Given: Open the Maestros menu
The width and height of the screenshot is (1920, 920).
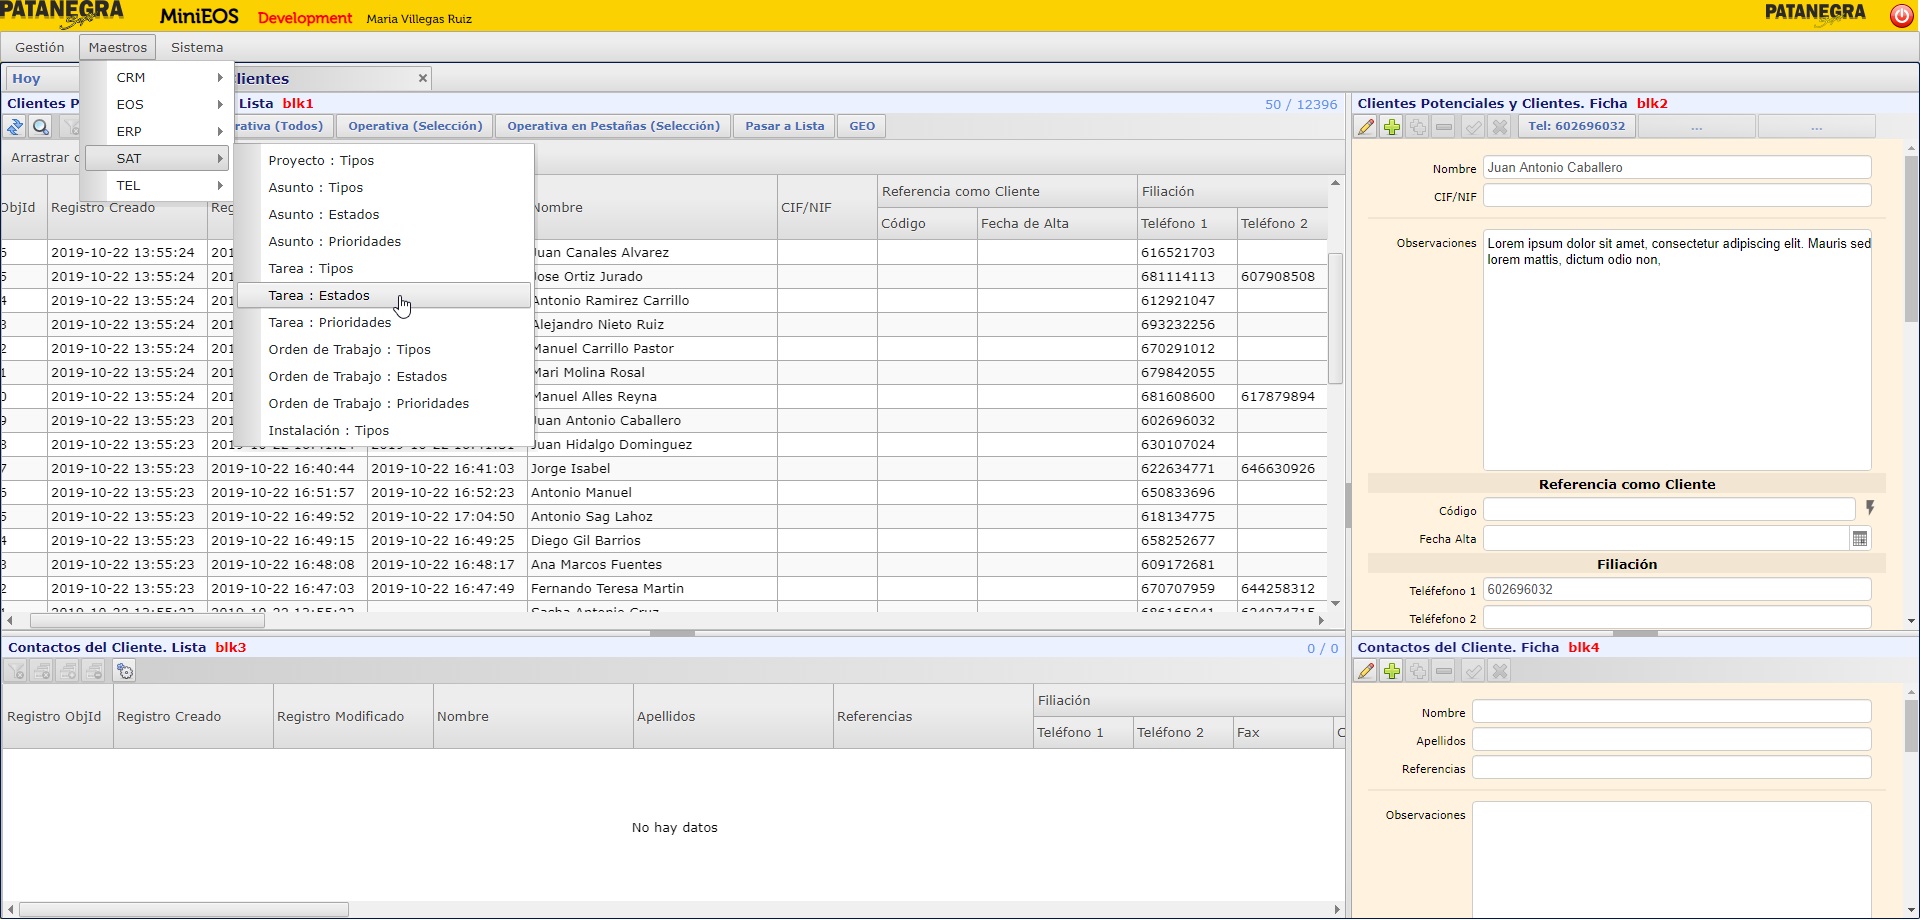Looking at the screenshot, I should coord(118,47).
